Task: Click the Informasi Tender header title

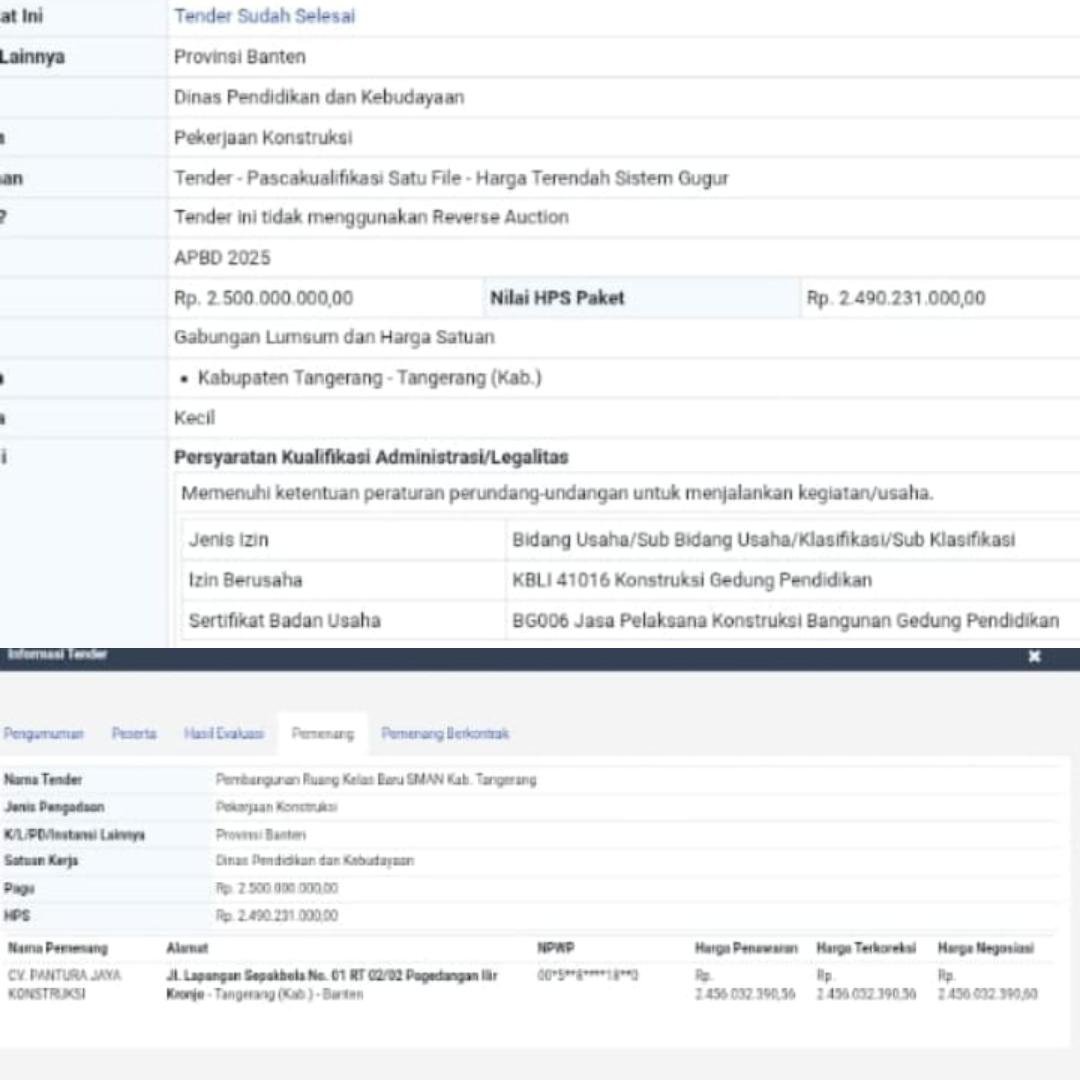Action: 58,655
